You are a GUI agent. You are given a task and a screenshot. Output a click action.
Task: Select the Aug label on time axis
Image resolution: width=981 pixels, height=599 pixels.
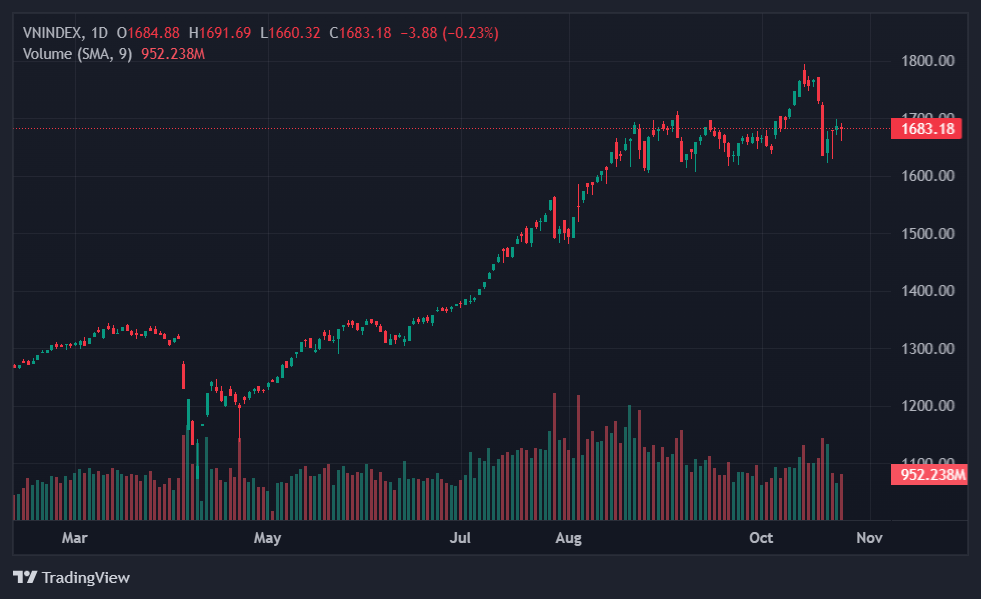(568, 538)
